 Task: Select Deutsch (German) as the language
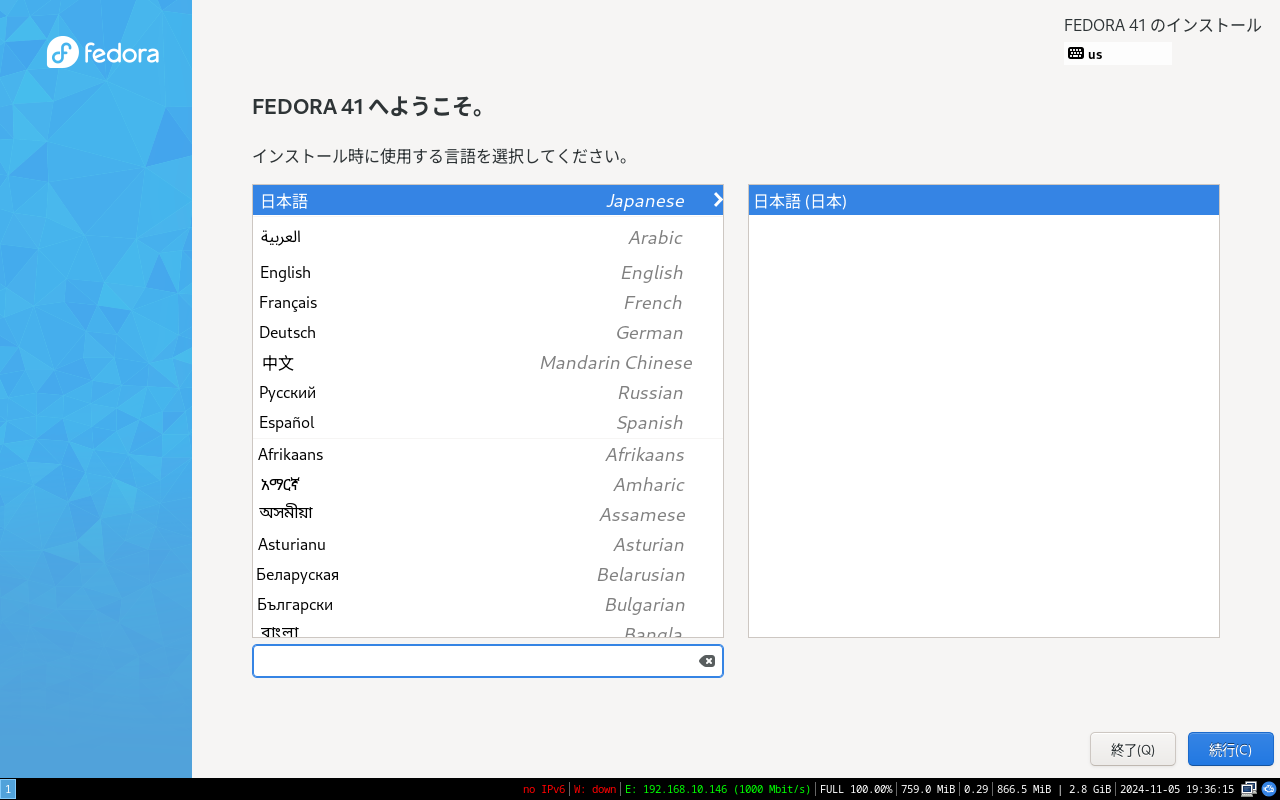pyautogui.click(x=488, y=332)
